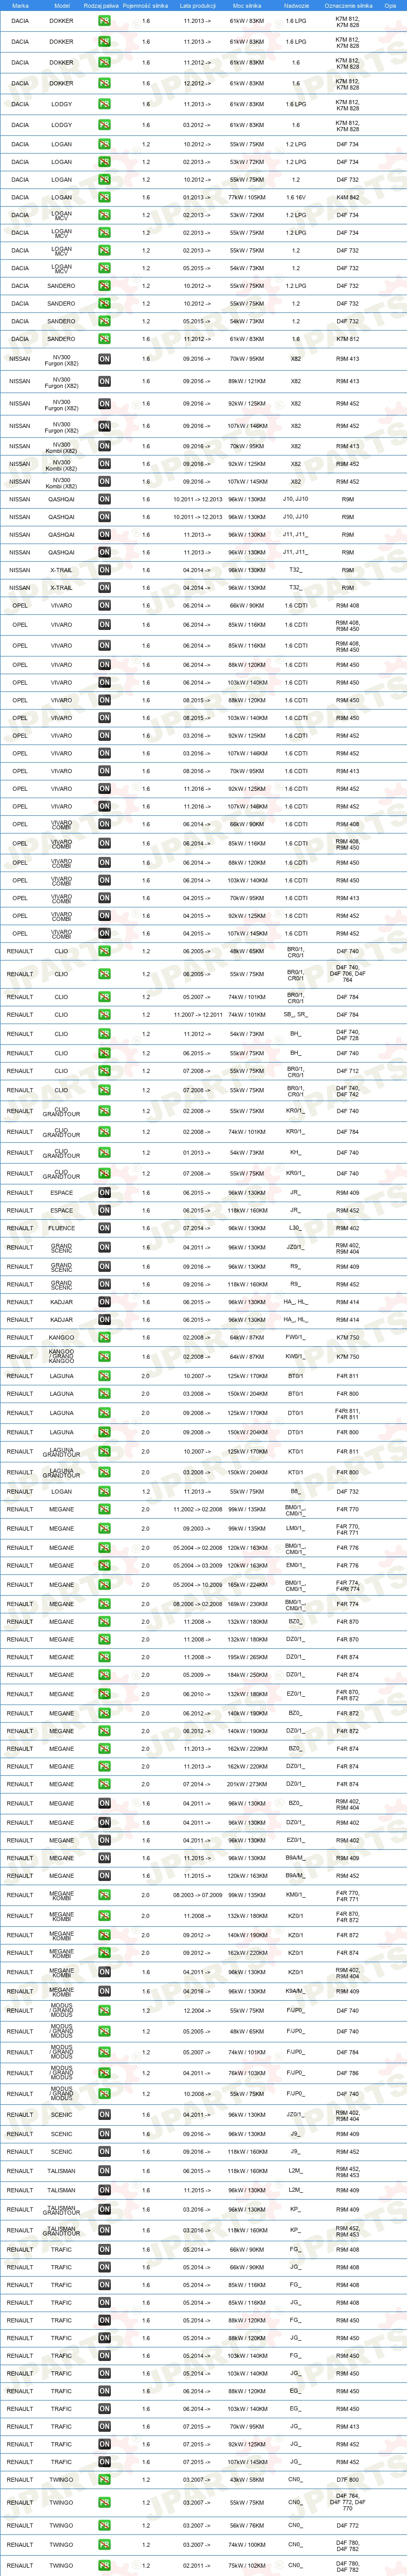Screen dimensions: 407x2576
Task: Click petrol icon in CLIO 48kW row
Action: pyautogui.click(x=104, y=951)
